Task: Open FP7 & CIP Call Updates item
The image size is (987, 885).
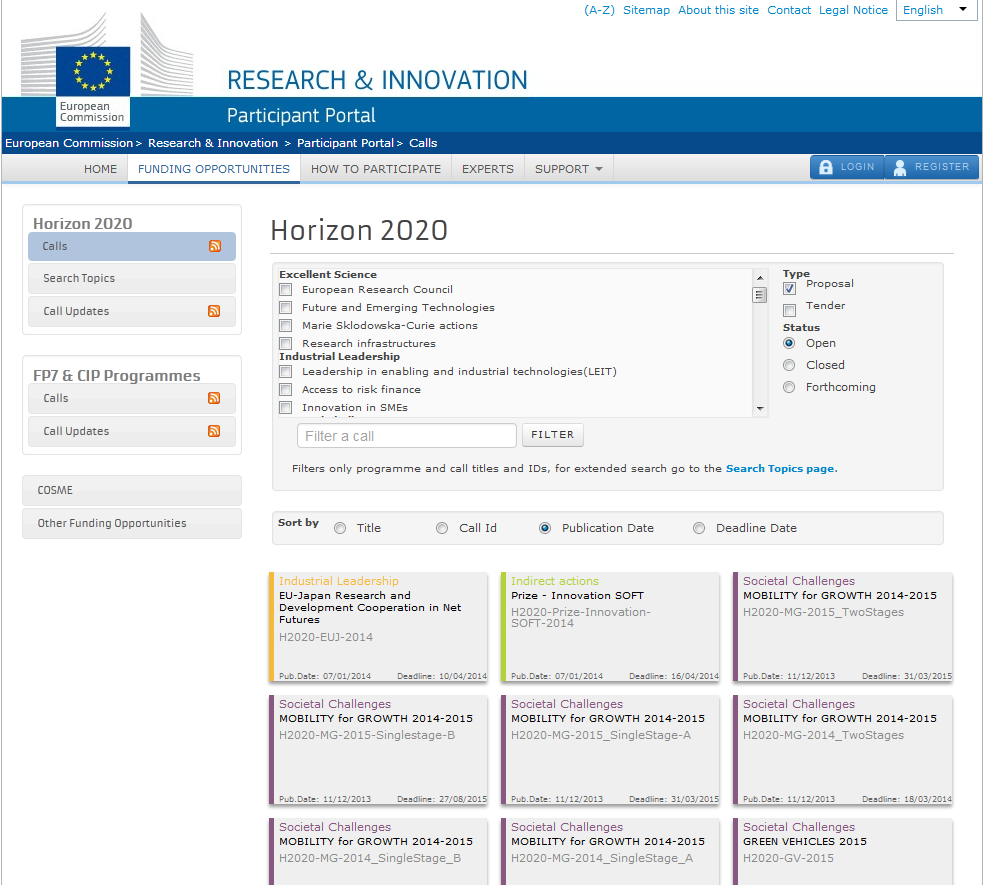Action: coord(132,431)
